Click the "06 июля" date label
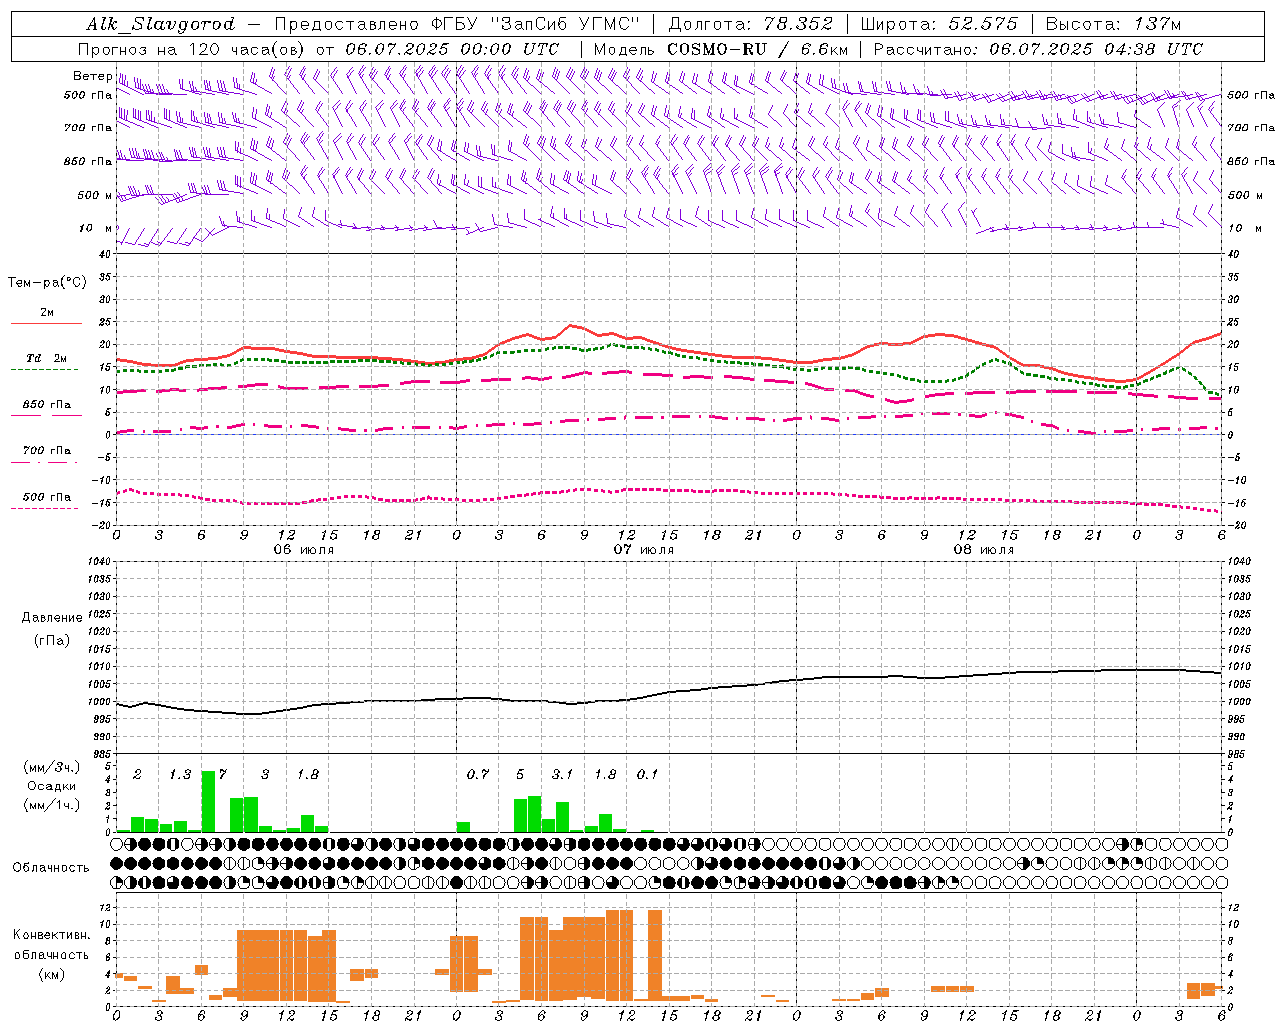Viewport: 1280px width, 1024px height. point(304,550)
